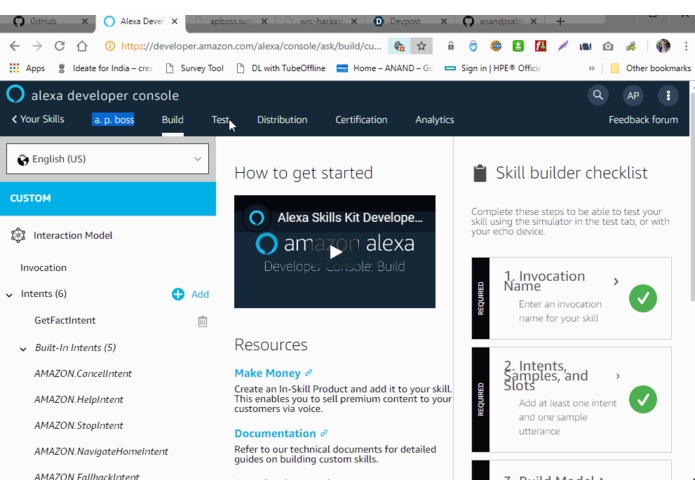Open Chrome profile avatar
This screenshot has width=695, height=494.
[663, 46]
